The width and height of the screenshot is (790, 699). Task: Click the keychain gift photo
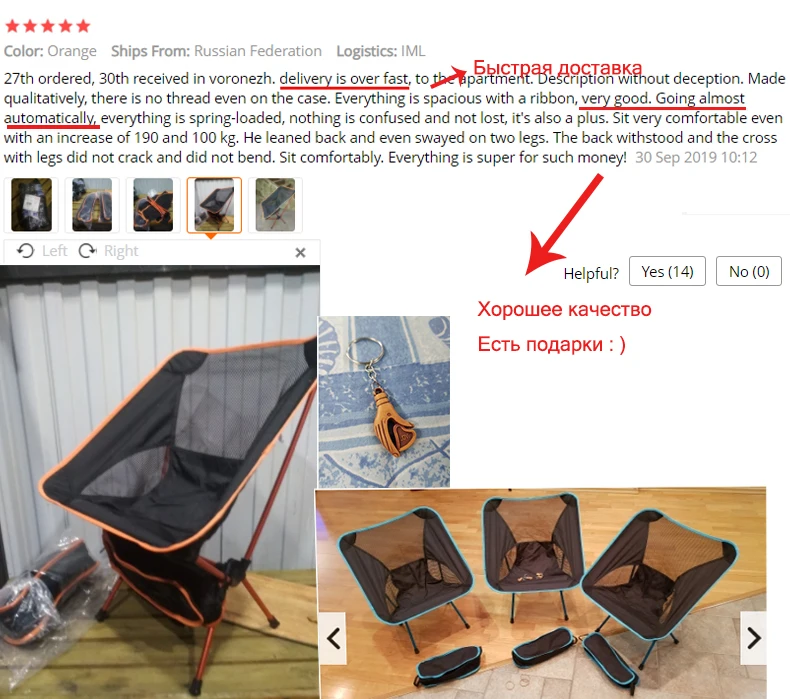pyautogui.click(x=384, y=402)
